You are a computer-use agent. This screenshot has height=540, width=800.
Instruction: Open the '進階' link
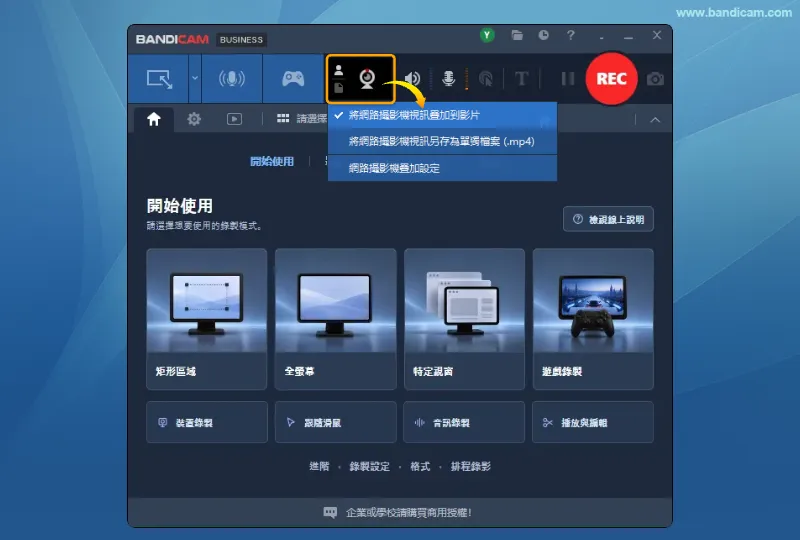coord(319,466)
